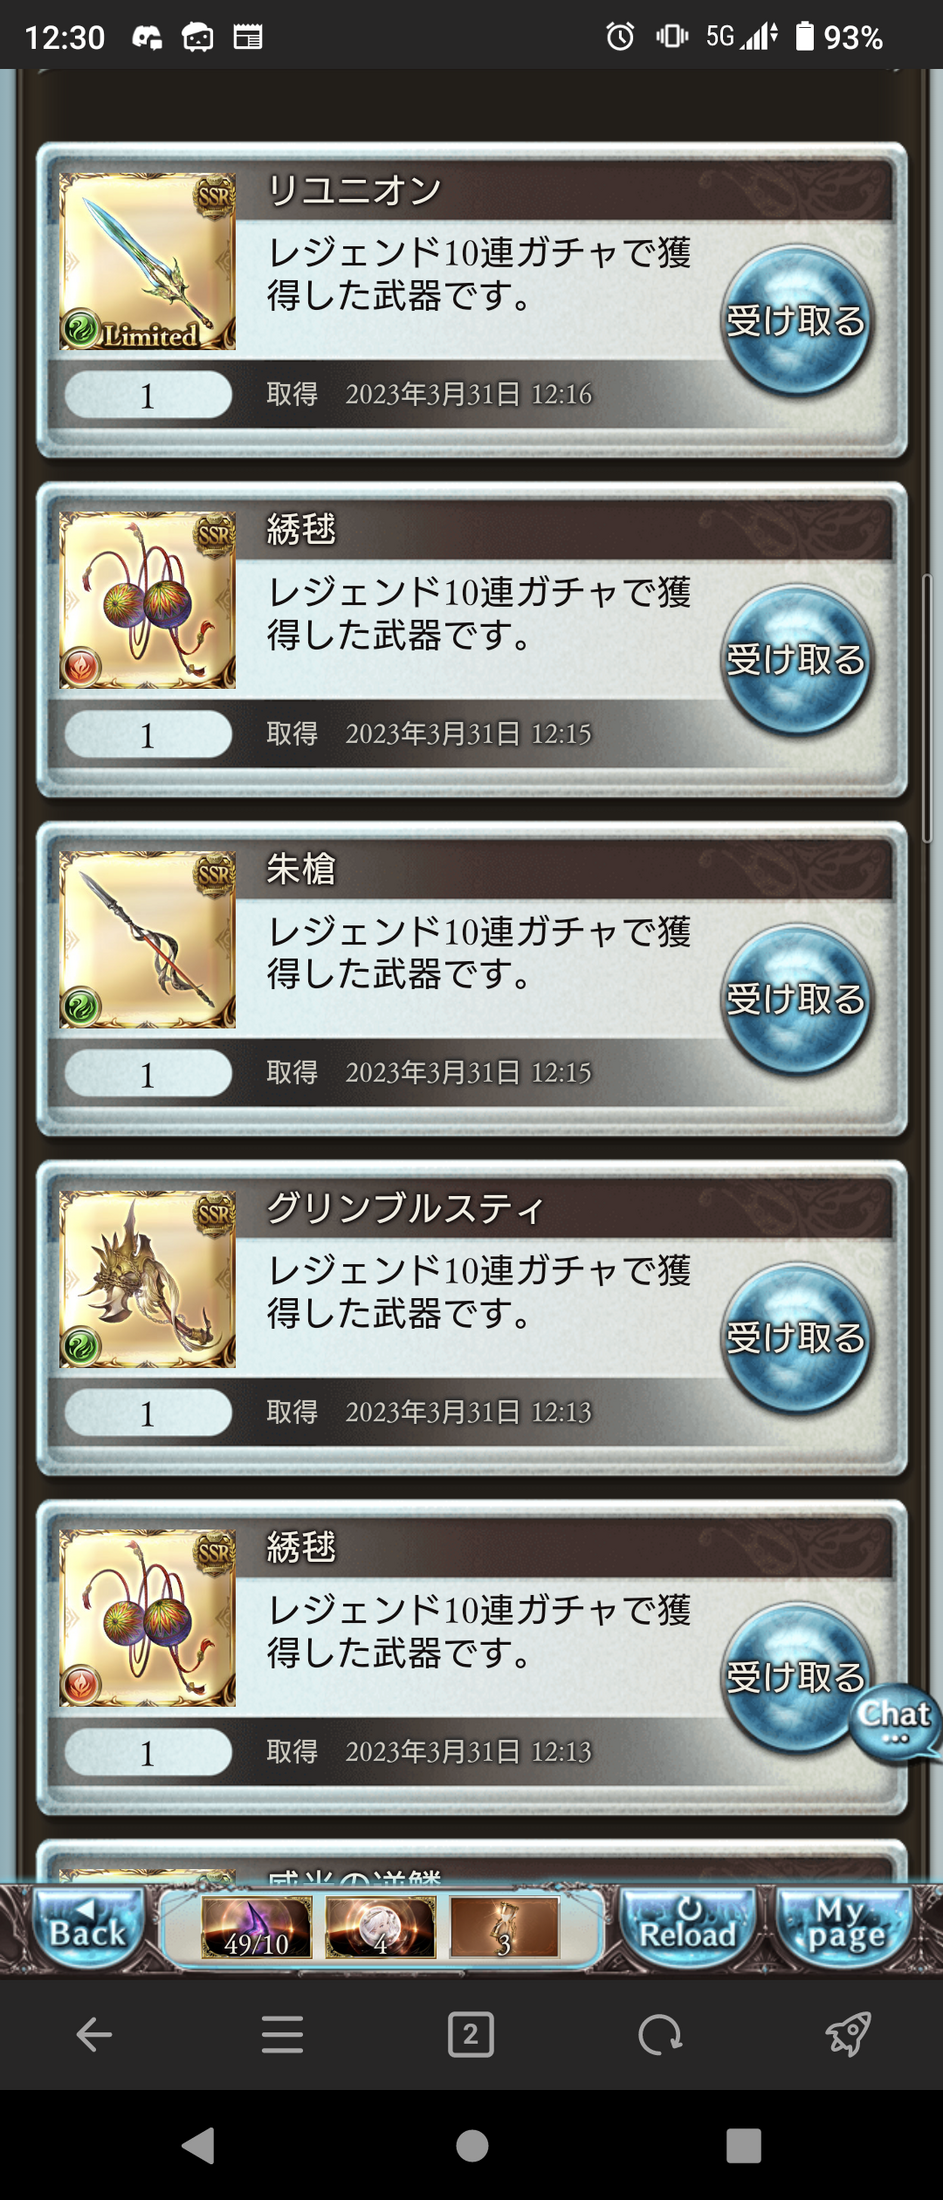Screen dimensions: 943x2200
Task: Reload the game page
Action: (687, 1929)
